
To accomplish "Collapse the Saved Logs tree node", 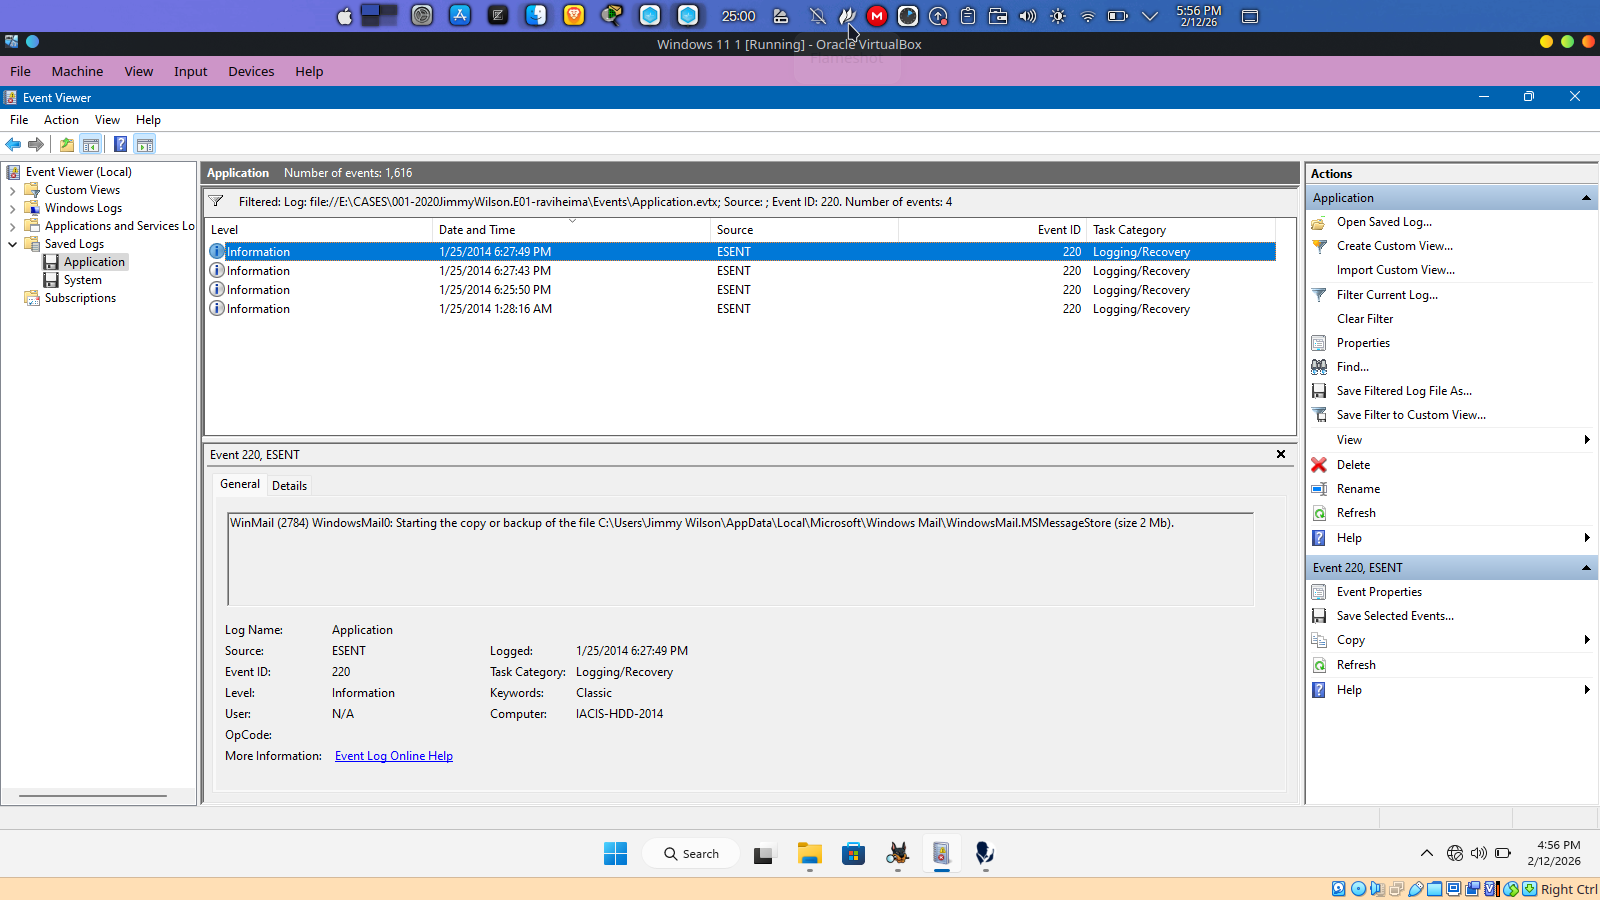I will (x=12, y=244).
